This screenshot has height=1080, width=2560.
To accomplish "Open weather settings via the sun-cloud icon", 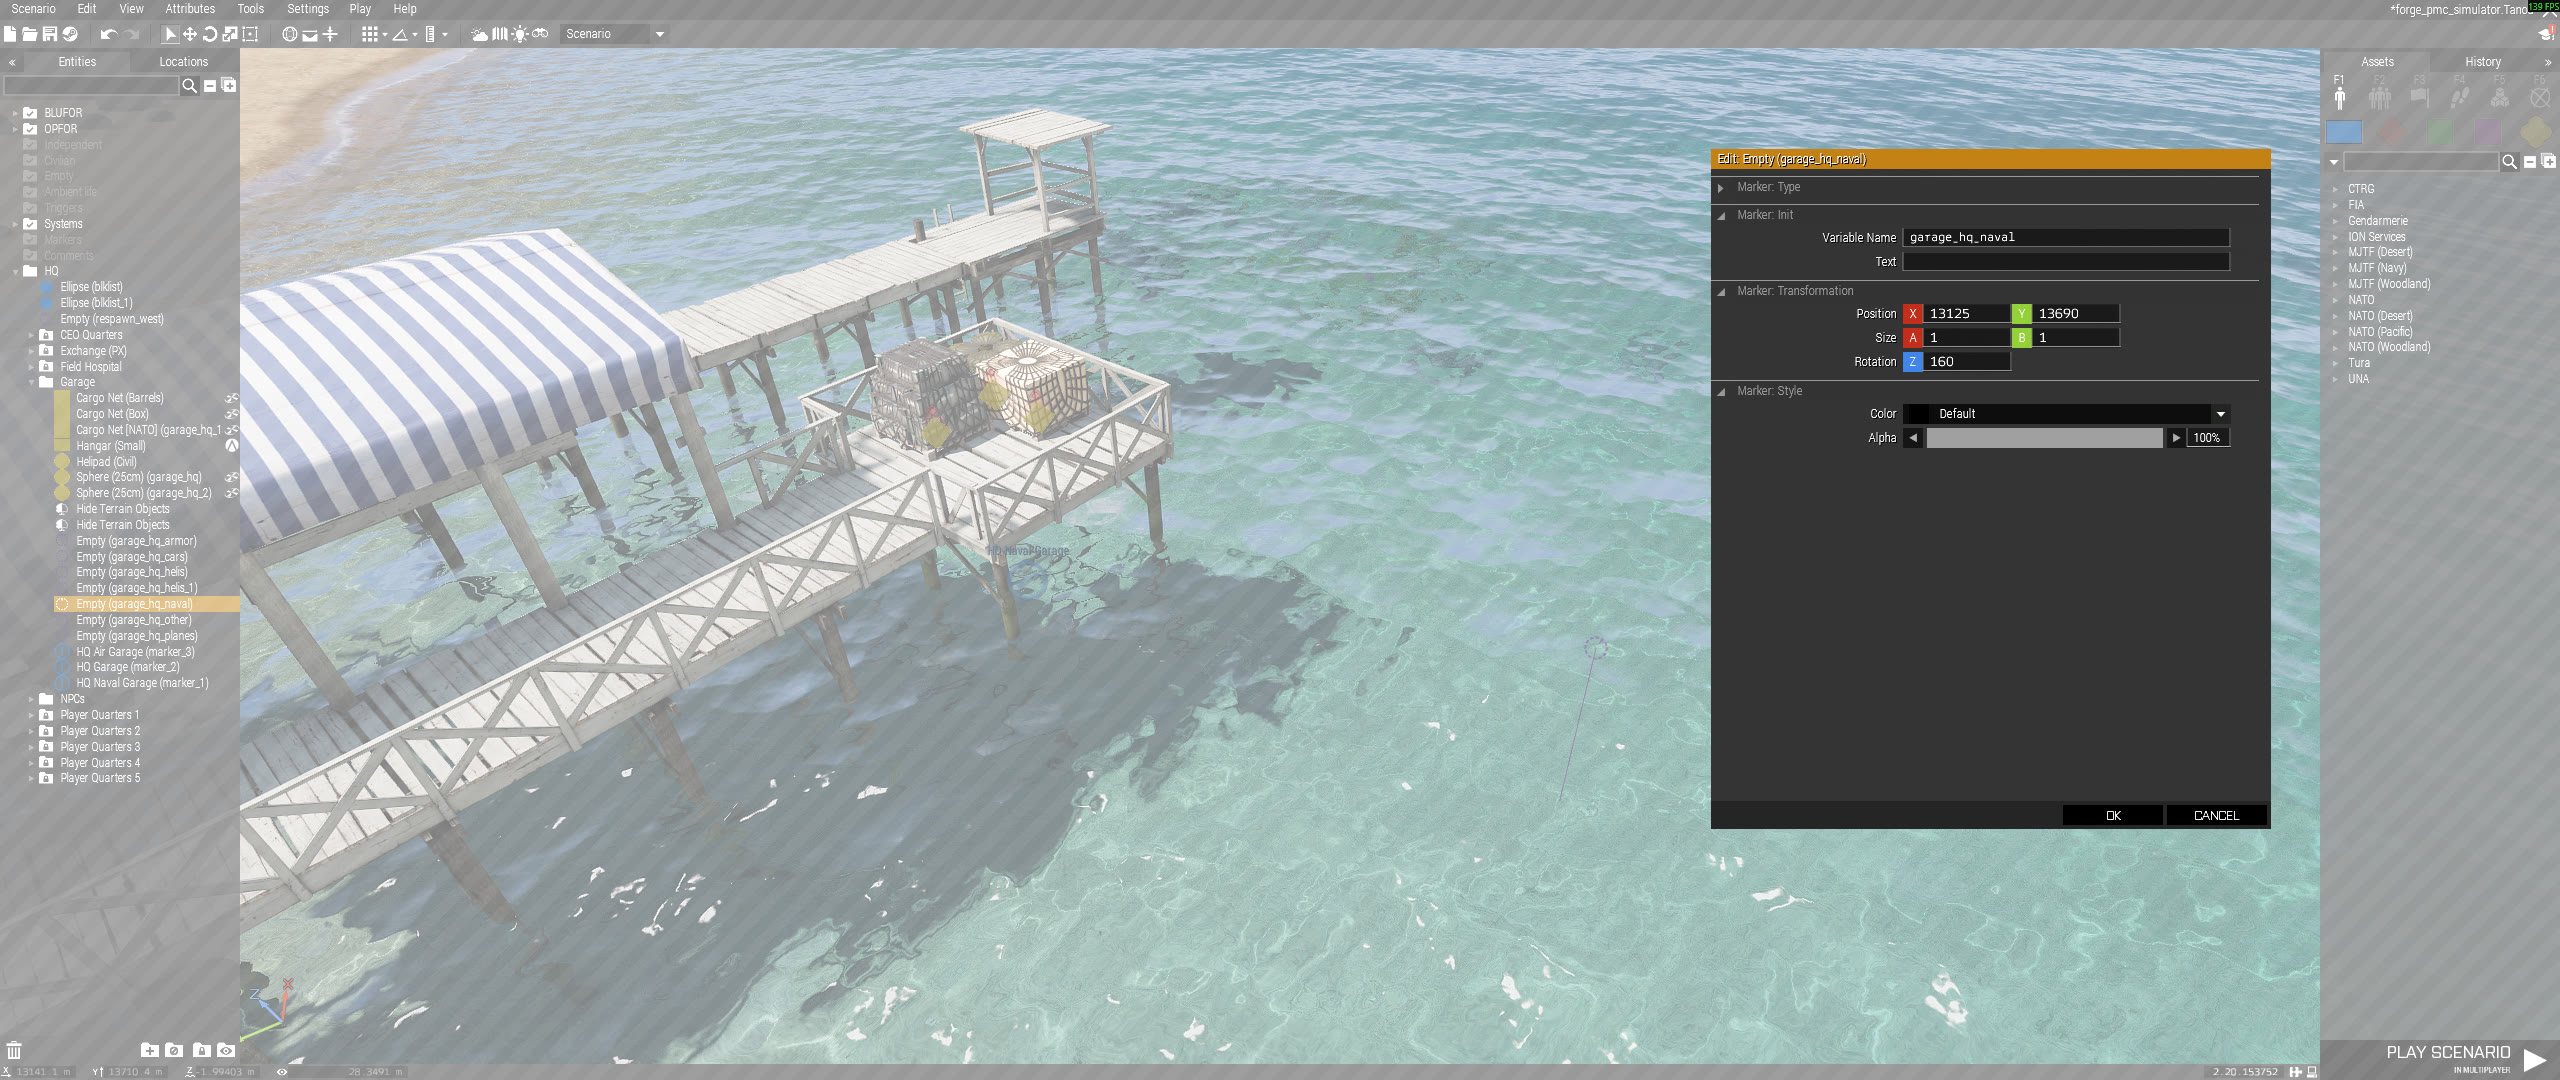I will pyautogui.click(x=480, y=34).
